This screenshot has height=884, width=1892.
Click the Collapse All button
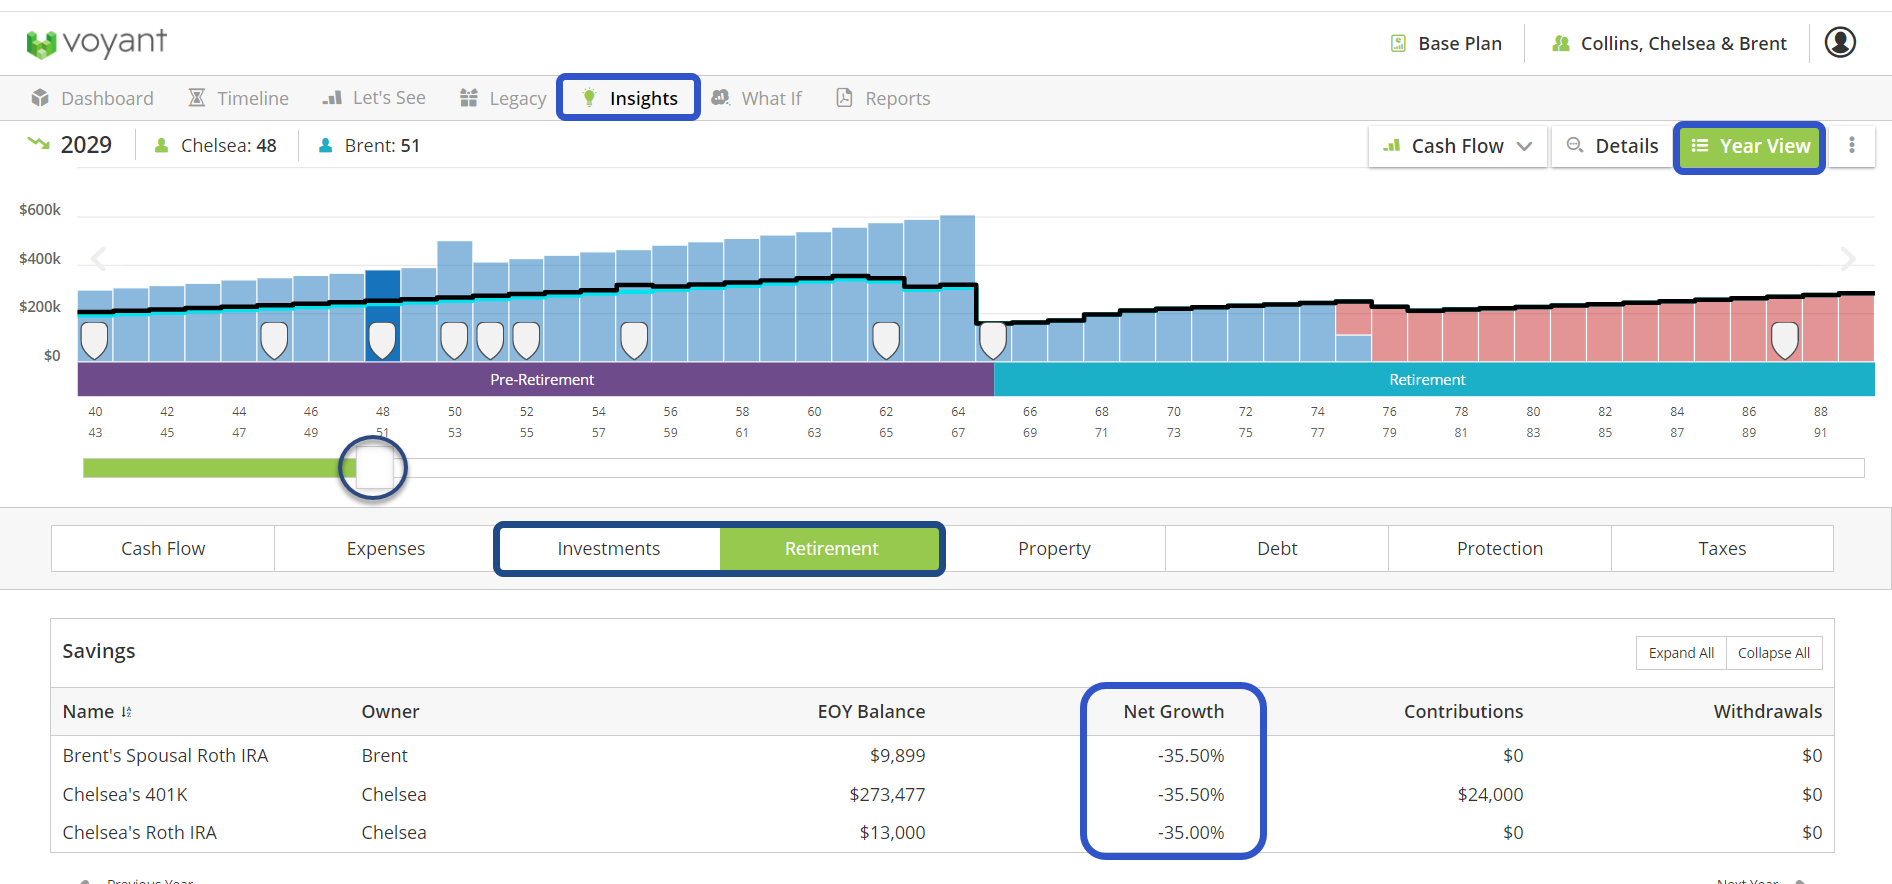[1773, 653]
